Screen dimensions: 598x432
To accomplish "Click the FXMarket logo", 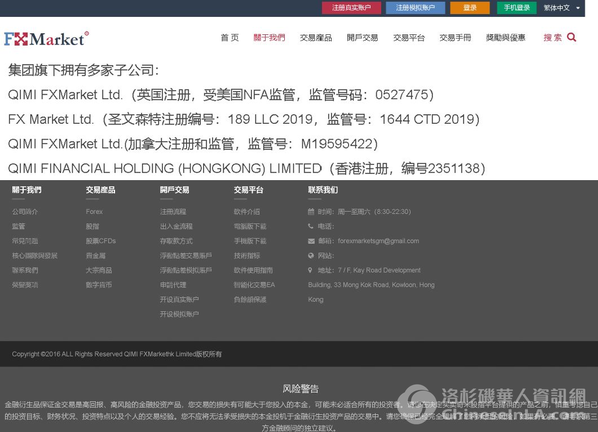I will pos(46,39).
